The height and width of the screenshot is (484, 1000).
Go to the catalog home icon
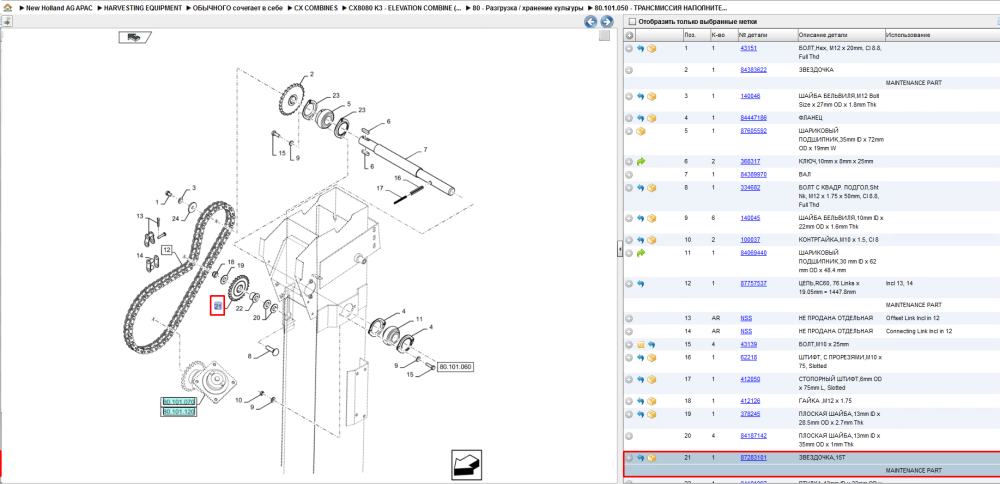(7, 8)
